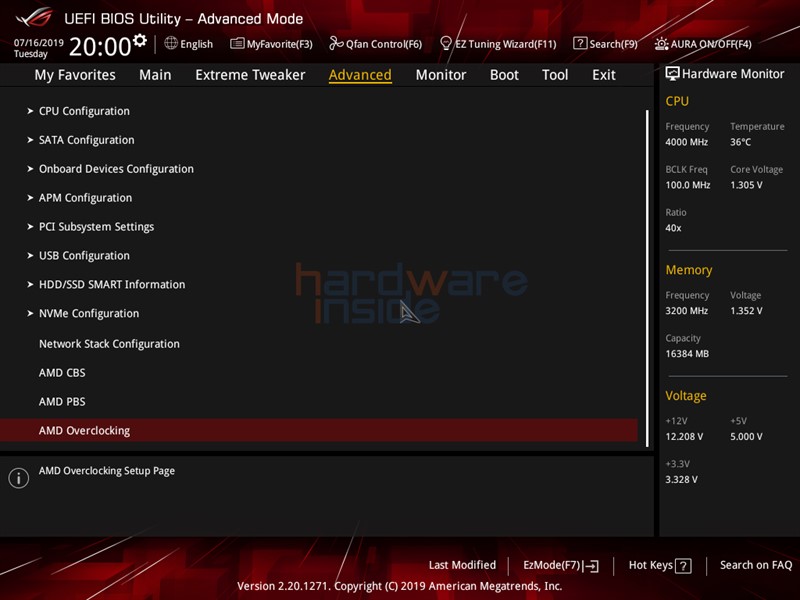Image resolution: width=800 pixels, height=600 pixels.
Task: Click the ROG logo icon
Action: [35, 17]
